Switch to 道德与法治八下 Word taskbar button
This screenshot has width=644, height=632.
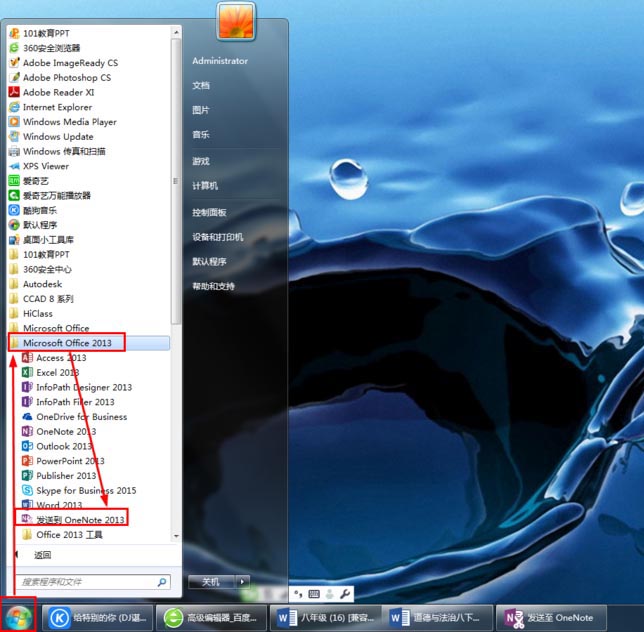click(438, 617)
